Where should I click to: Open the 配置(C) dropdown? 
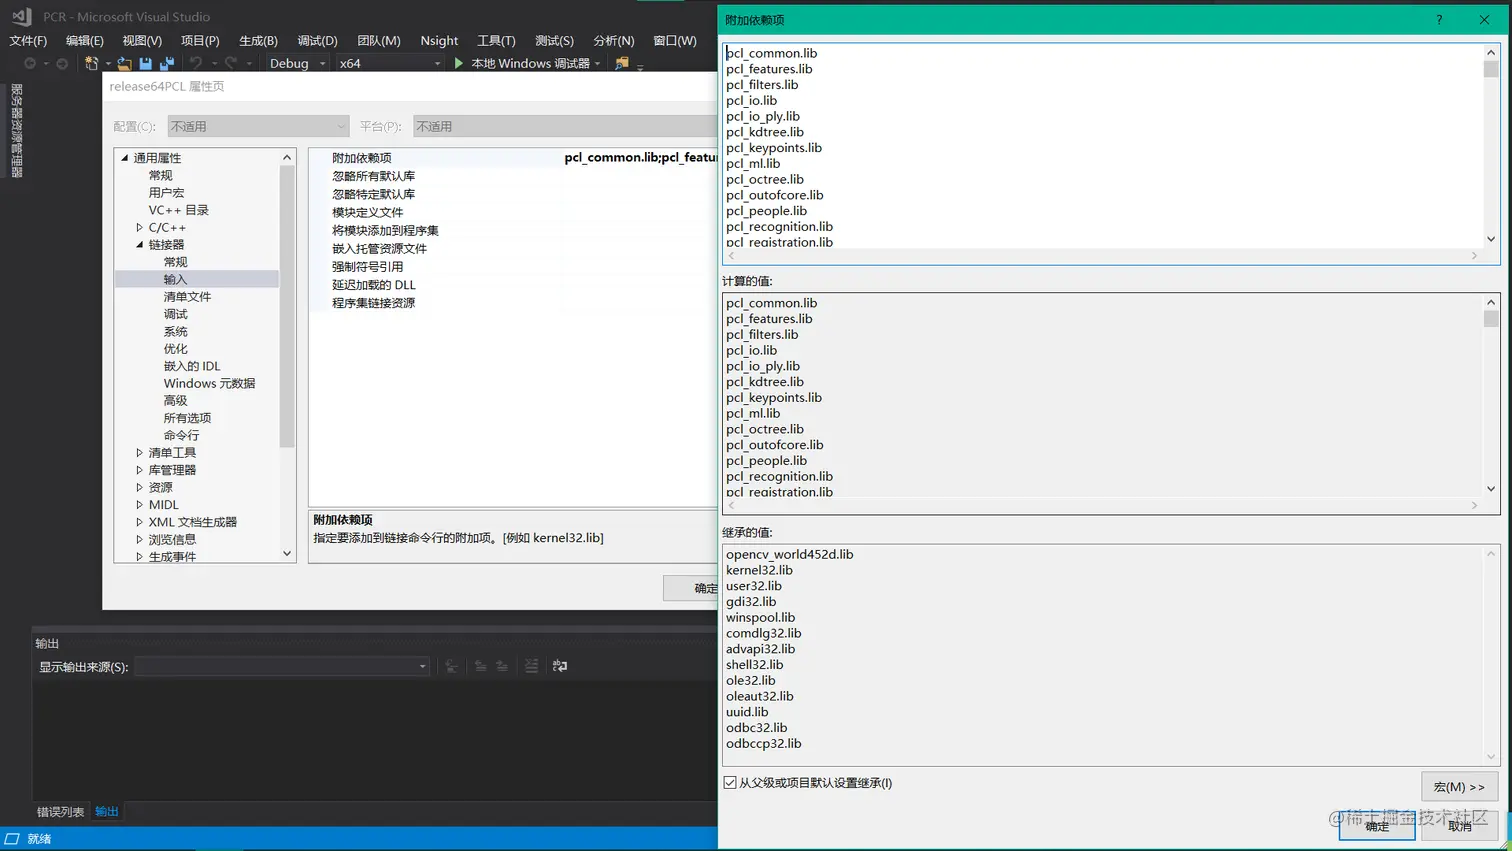(x=258, y=126)
